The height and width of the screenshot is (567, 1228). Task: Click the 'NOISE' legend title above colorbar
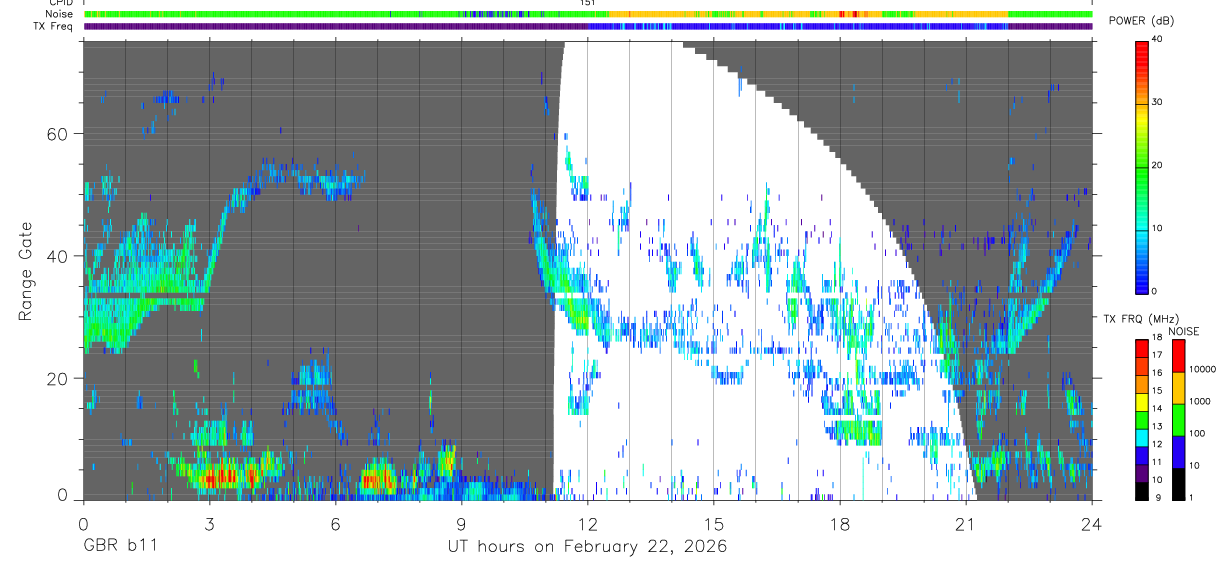coord(1185,331)
